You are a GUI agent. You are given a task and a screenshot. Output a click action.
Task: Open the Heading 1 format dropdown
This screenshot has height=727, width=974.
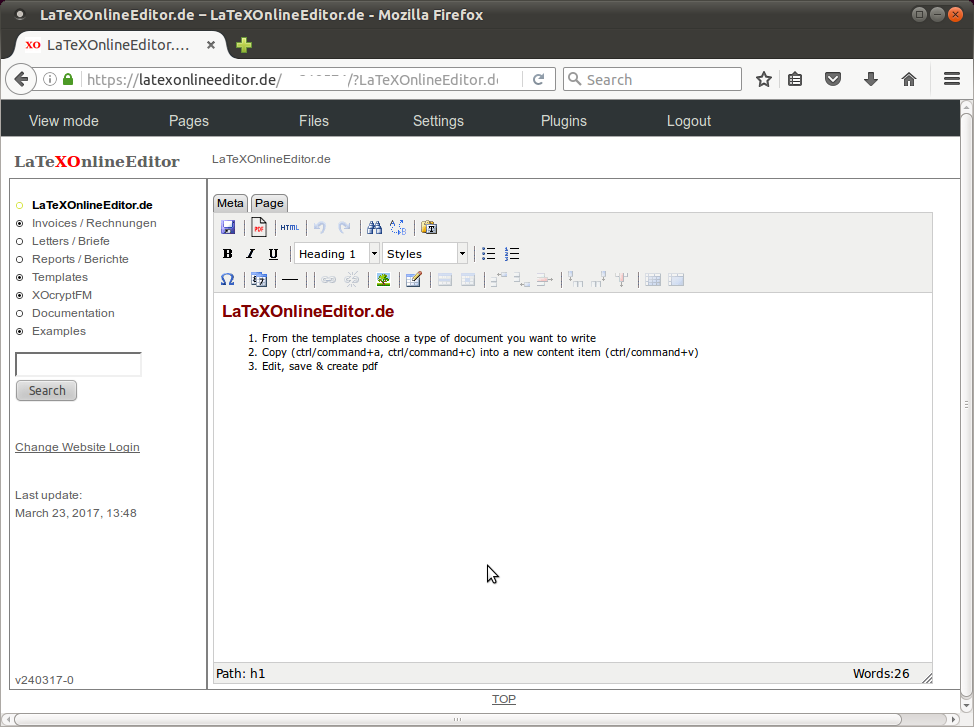(x=337, y=254)
